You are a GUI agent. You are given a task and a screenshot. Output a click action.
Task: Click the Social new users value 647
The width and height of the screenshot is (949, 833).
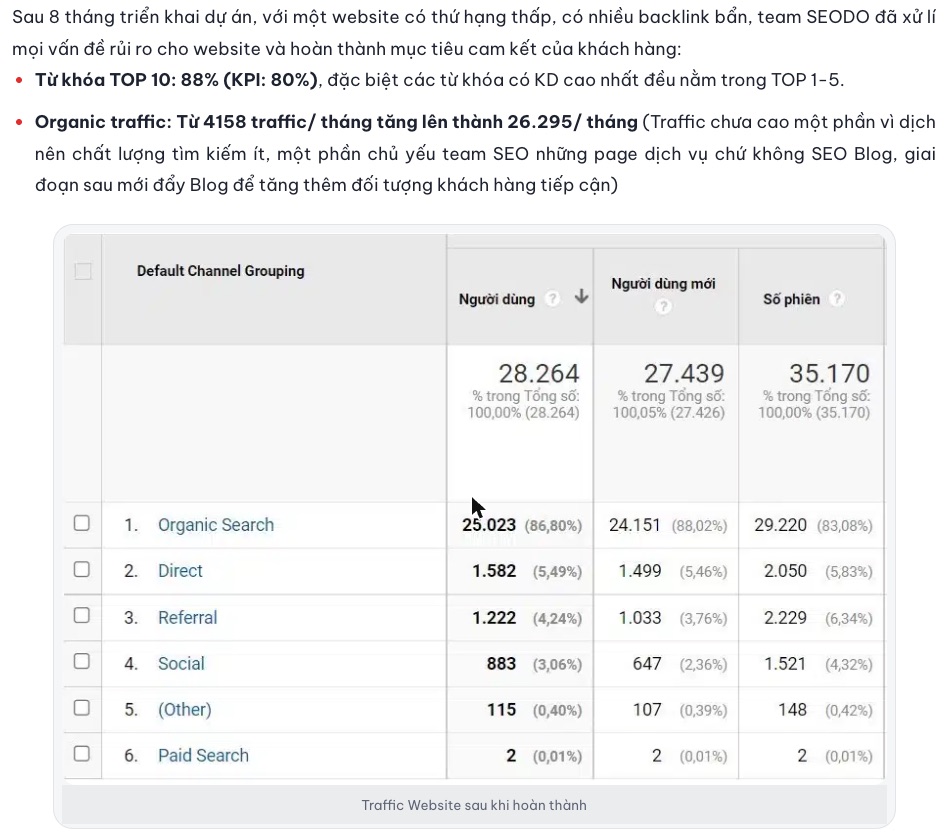647,663
